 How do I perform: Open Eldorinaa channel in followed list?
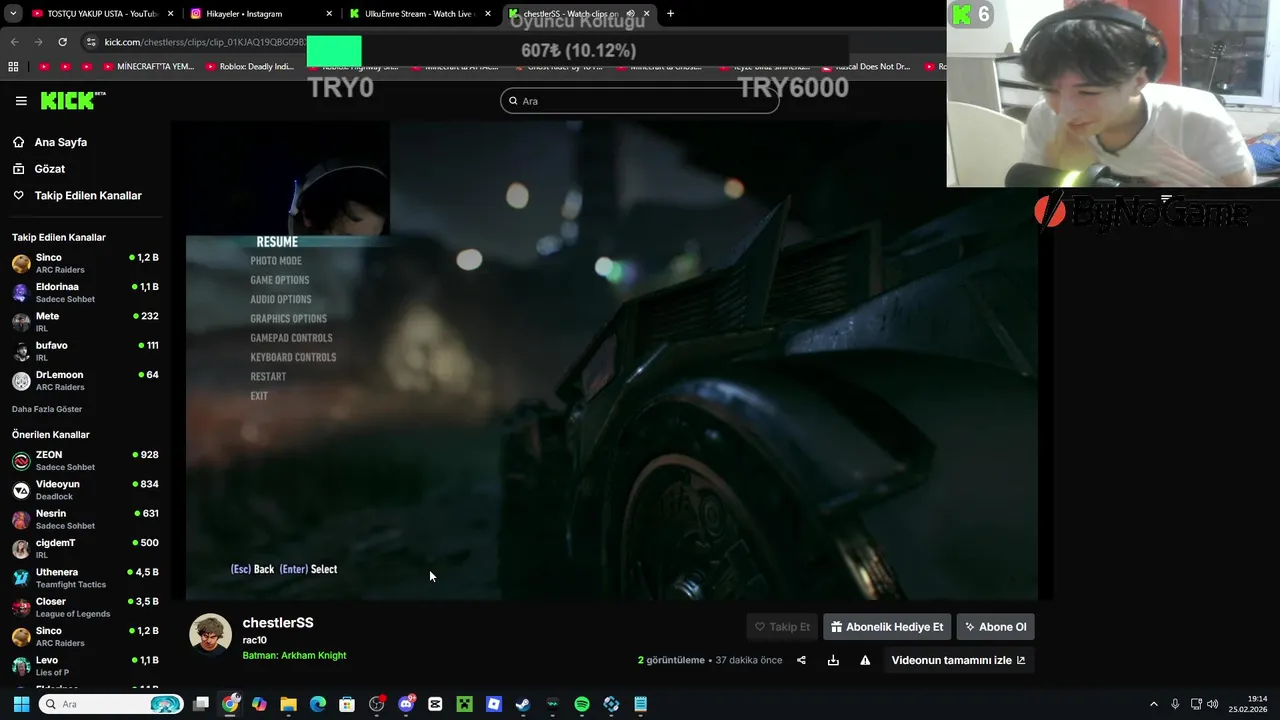pos(85,292)
